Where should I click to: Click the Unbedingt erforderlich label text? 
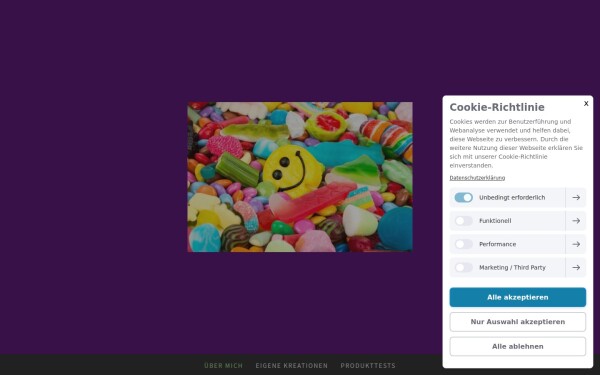[x=512, y=197]
